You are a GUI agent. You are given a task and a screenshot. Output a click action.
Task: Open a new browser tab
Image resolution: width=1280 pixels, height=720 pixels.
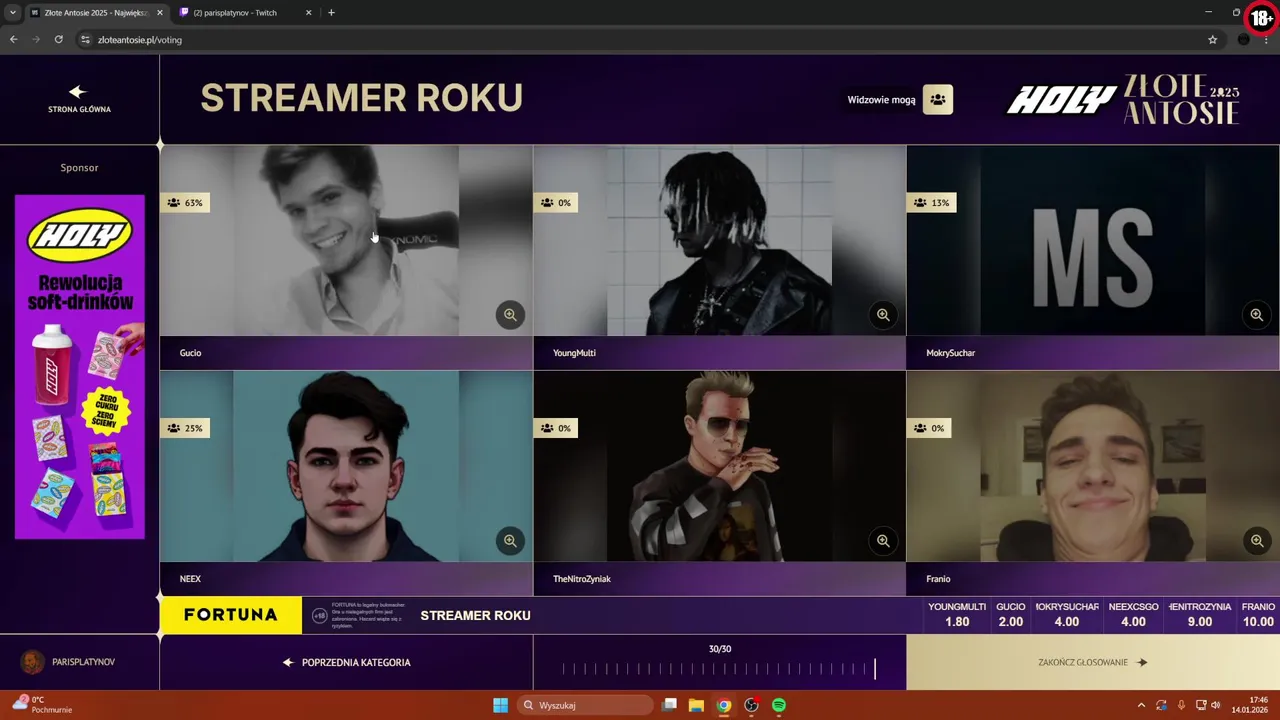pos(331,13)
